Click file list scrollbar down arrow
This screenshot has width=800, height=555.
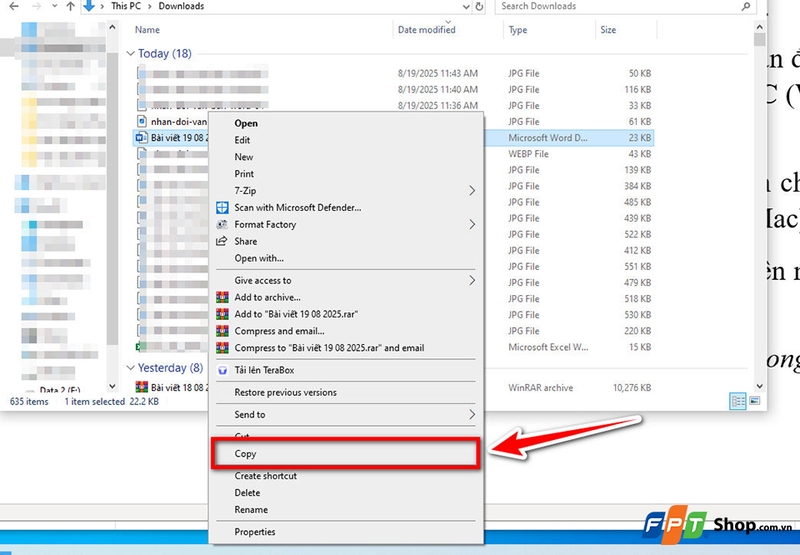759,386
